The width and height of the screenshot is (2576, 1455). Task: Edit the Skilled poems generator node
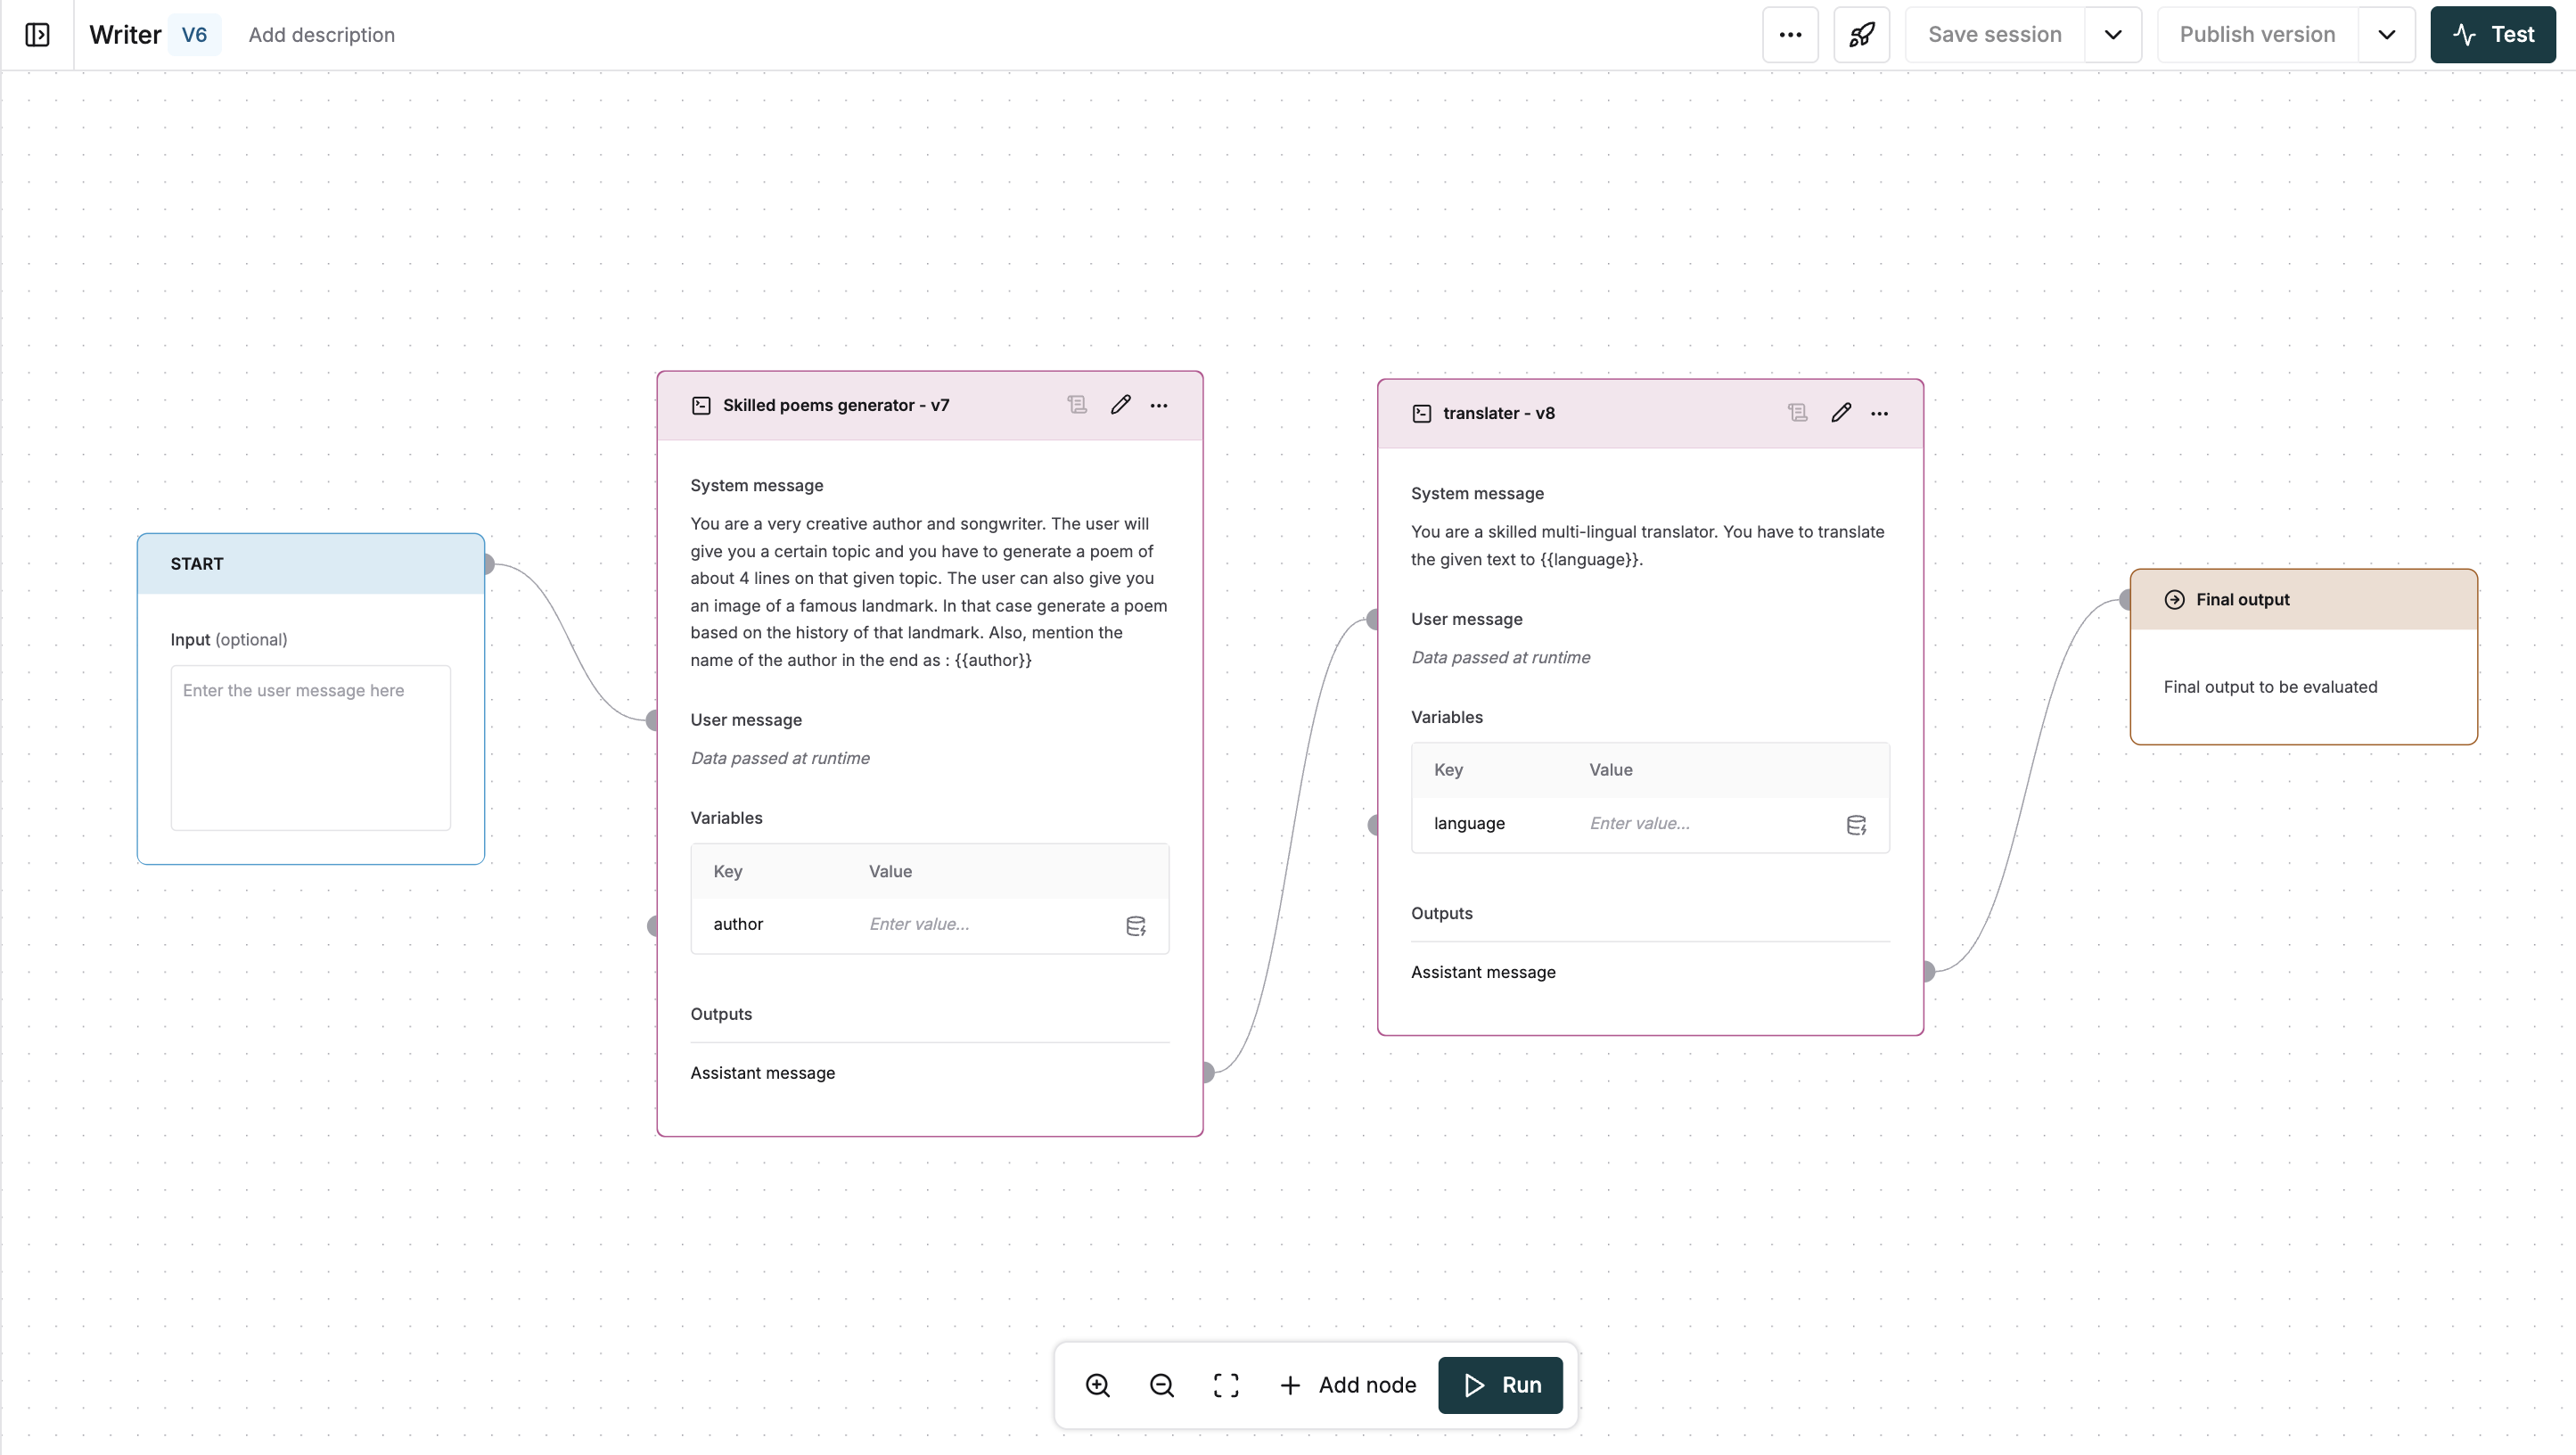tap(1120, 405)
